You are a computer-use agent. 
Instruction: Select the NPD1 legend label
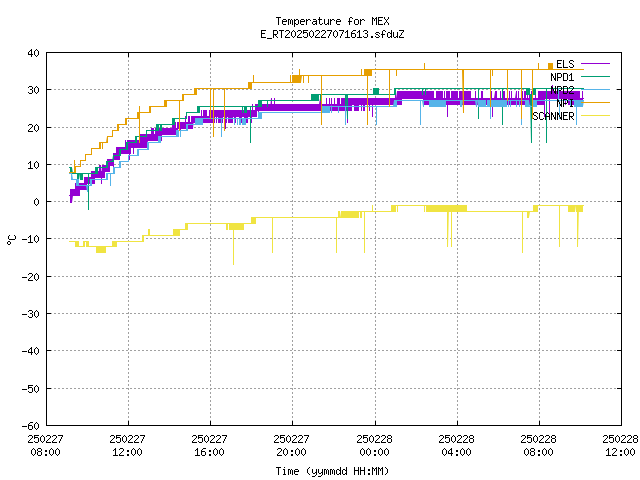coord(562,77)
